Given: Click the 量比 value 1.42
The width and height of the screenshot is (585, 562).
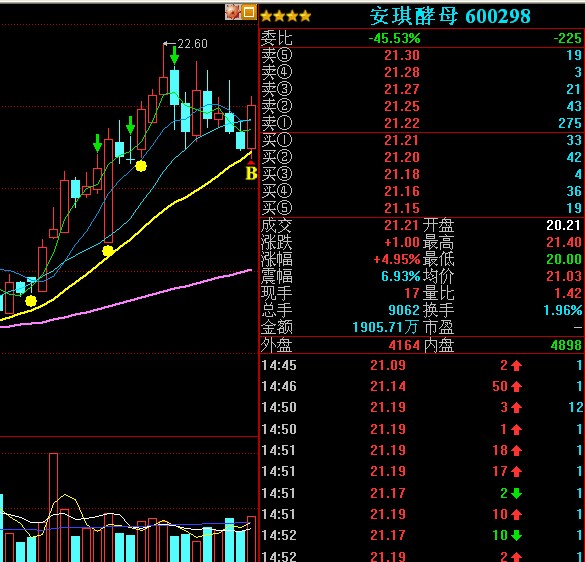Looking at the screenshot, I should pos(567,294).
